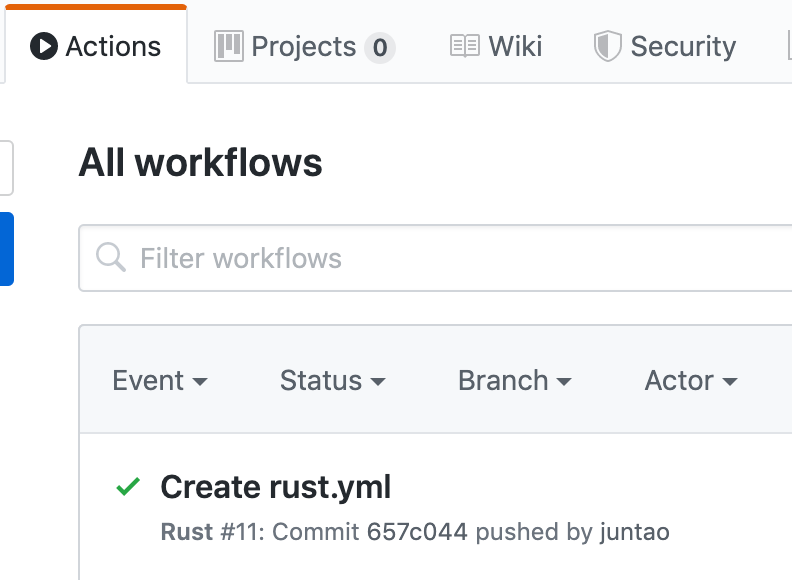792x580 pixels.
Task: Open juntao's user profile link
Action: (635, 532)
